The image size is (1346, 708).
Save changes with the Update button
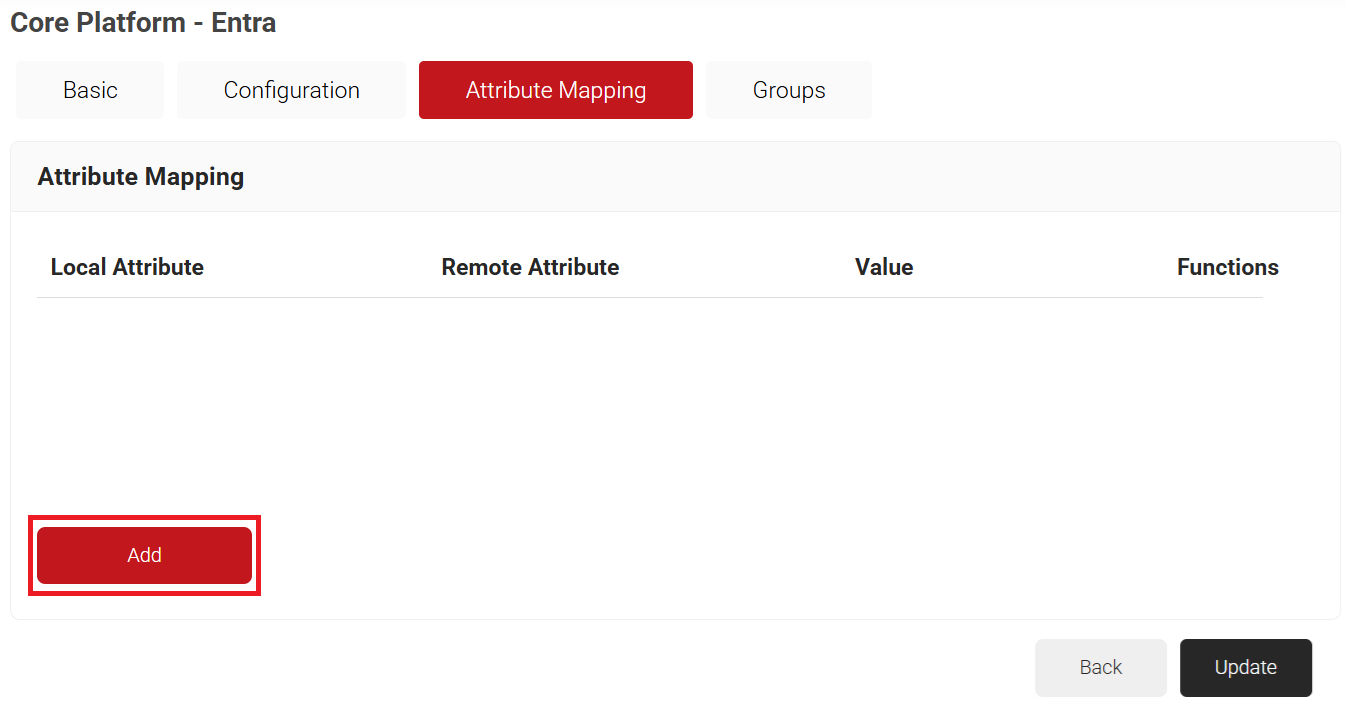pyautogui.click(x=1246, y=667)
